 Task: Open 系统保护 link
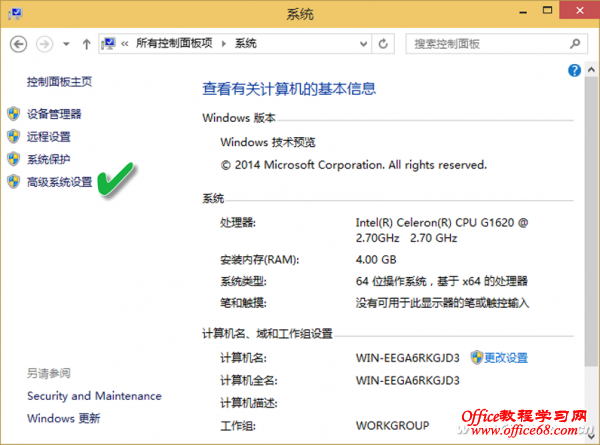point(49,159)
